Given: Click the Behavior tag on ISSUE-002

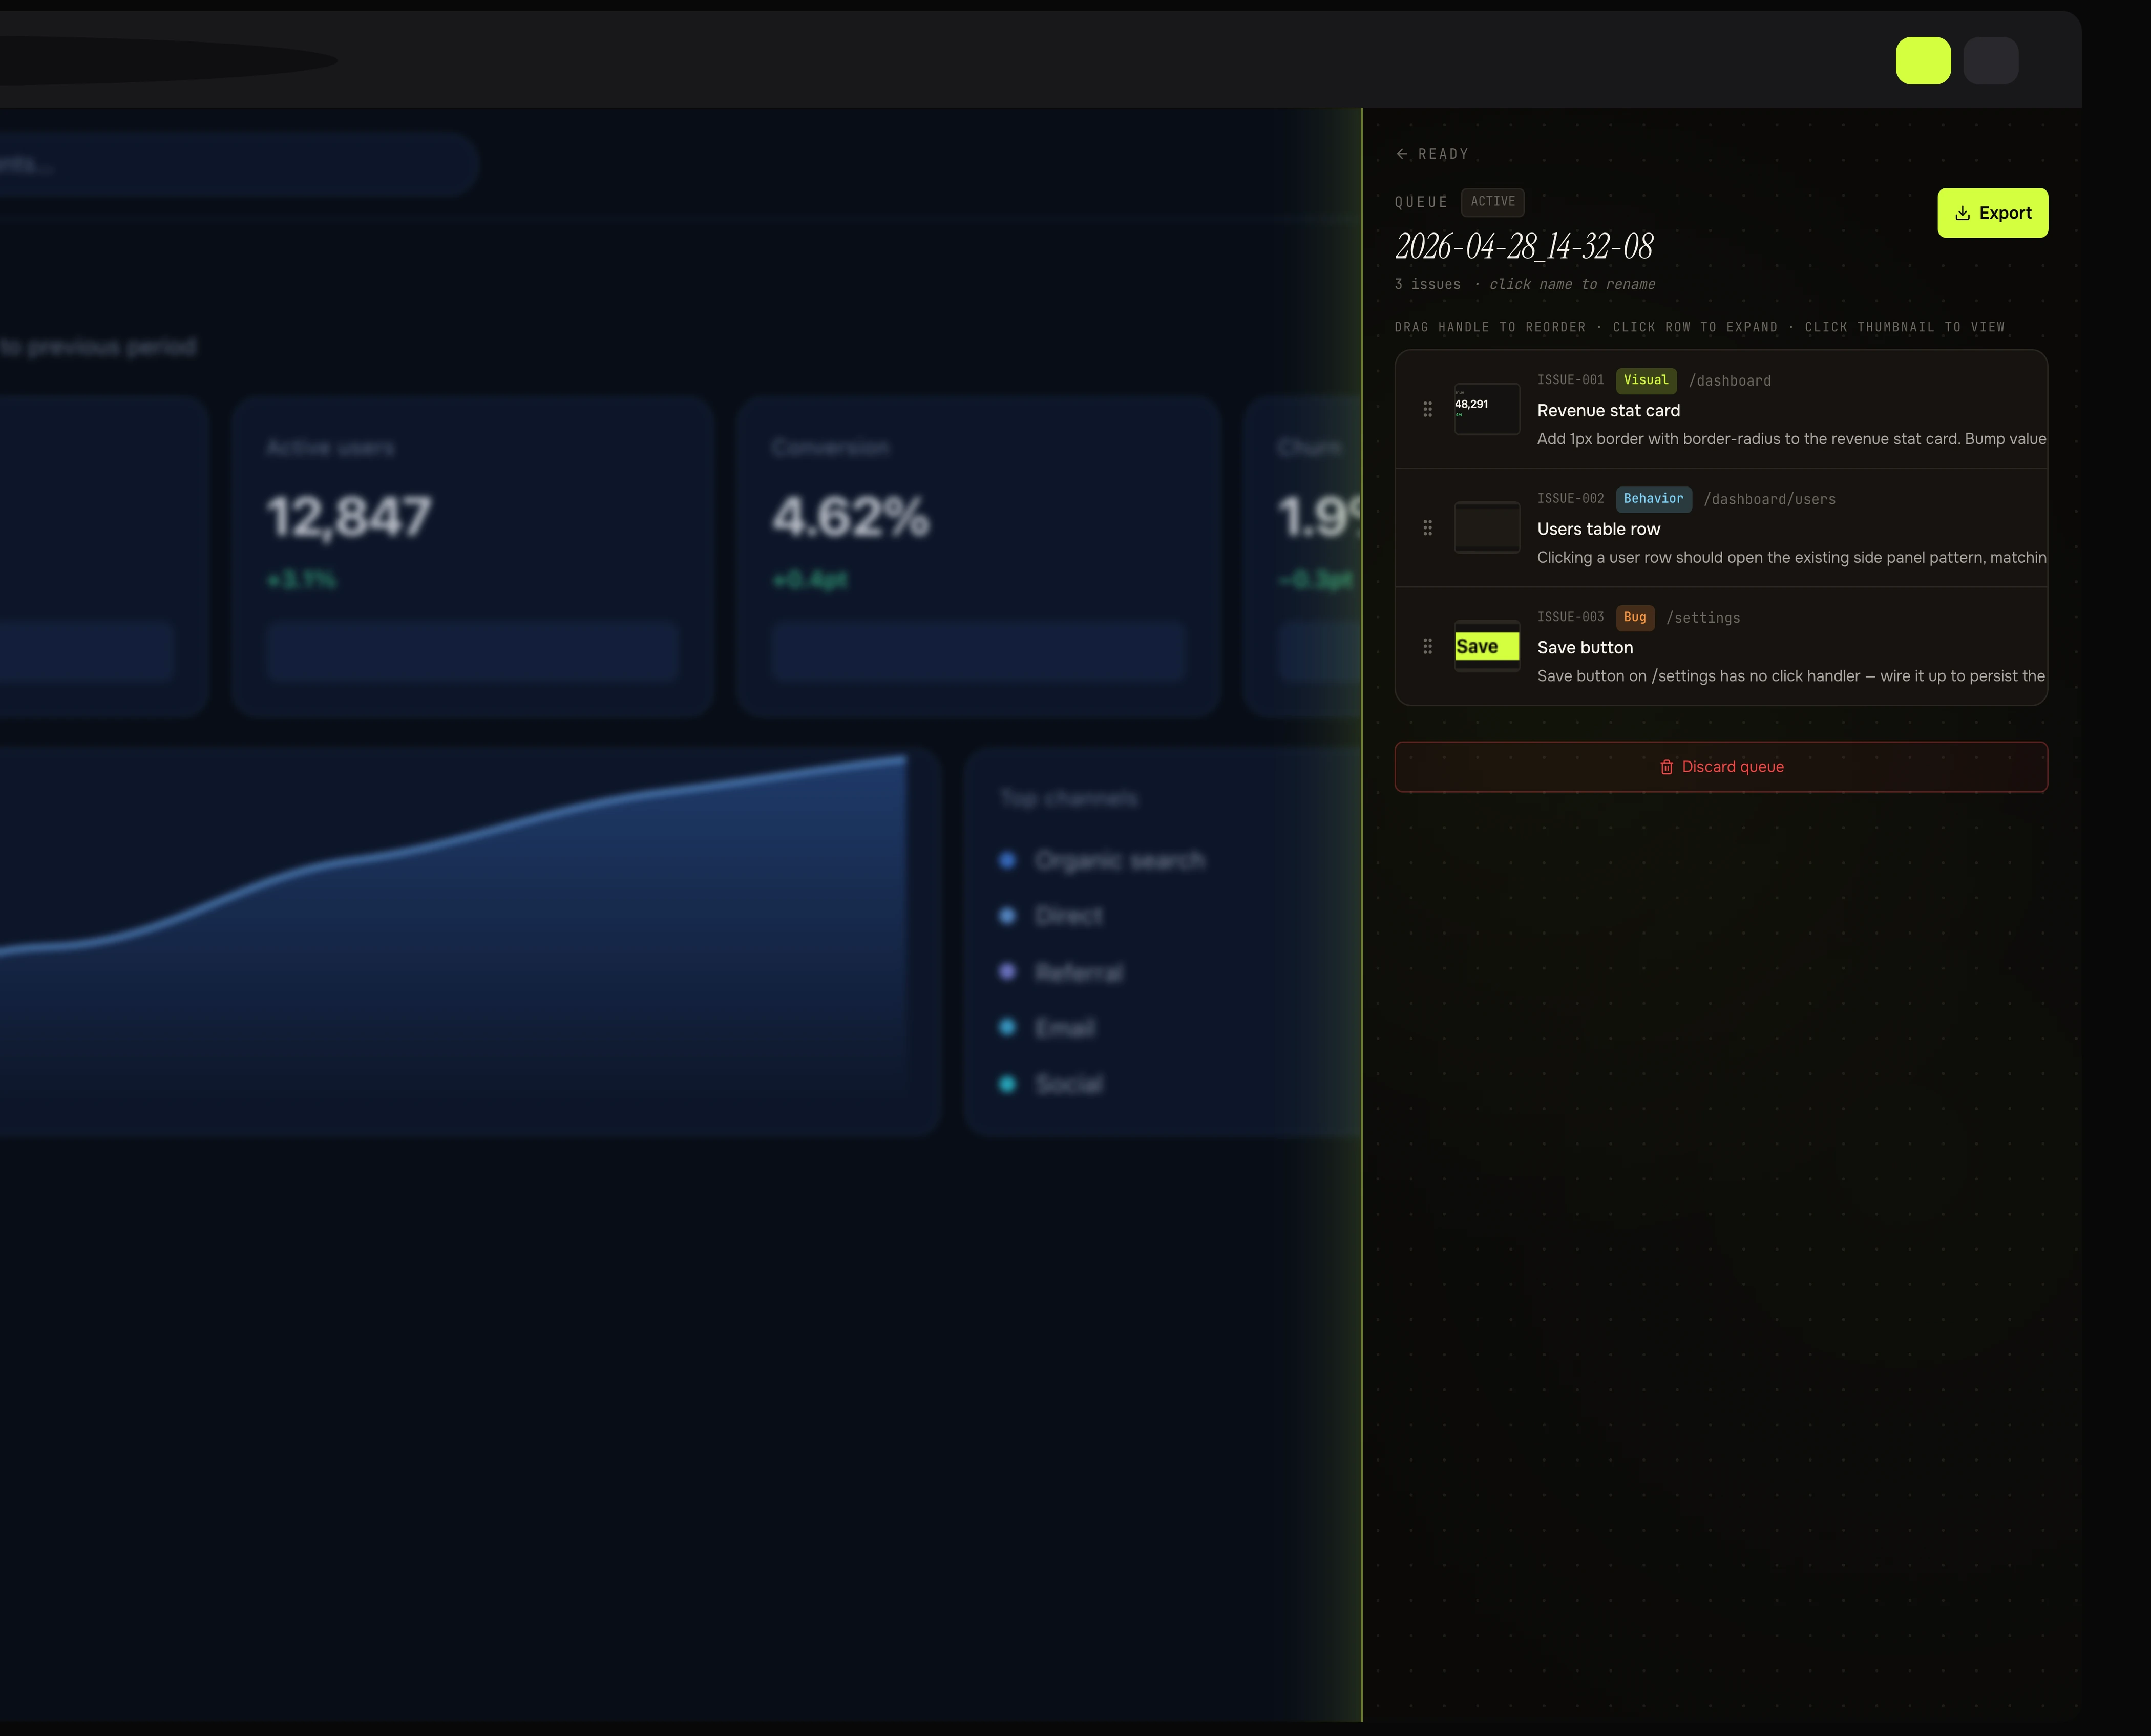Looking at the screenshot, I should tap(1653, 499).
